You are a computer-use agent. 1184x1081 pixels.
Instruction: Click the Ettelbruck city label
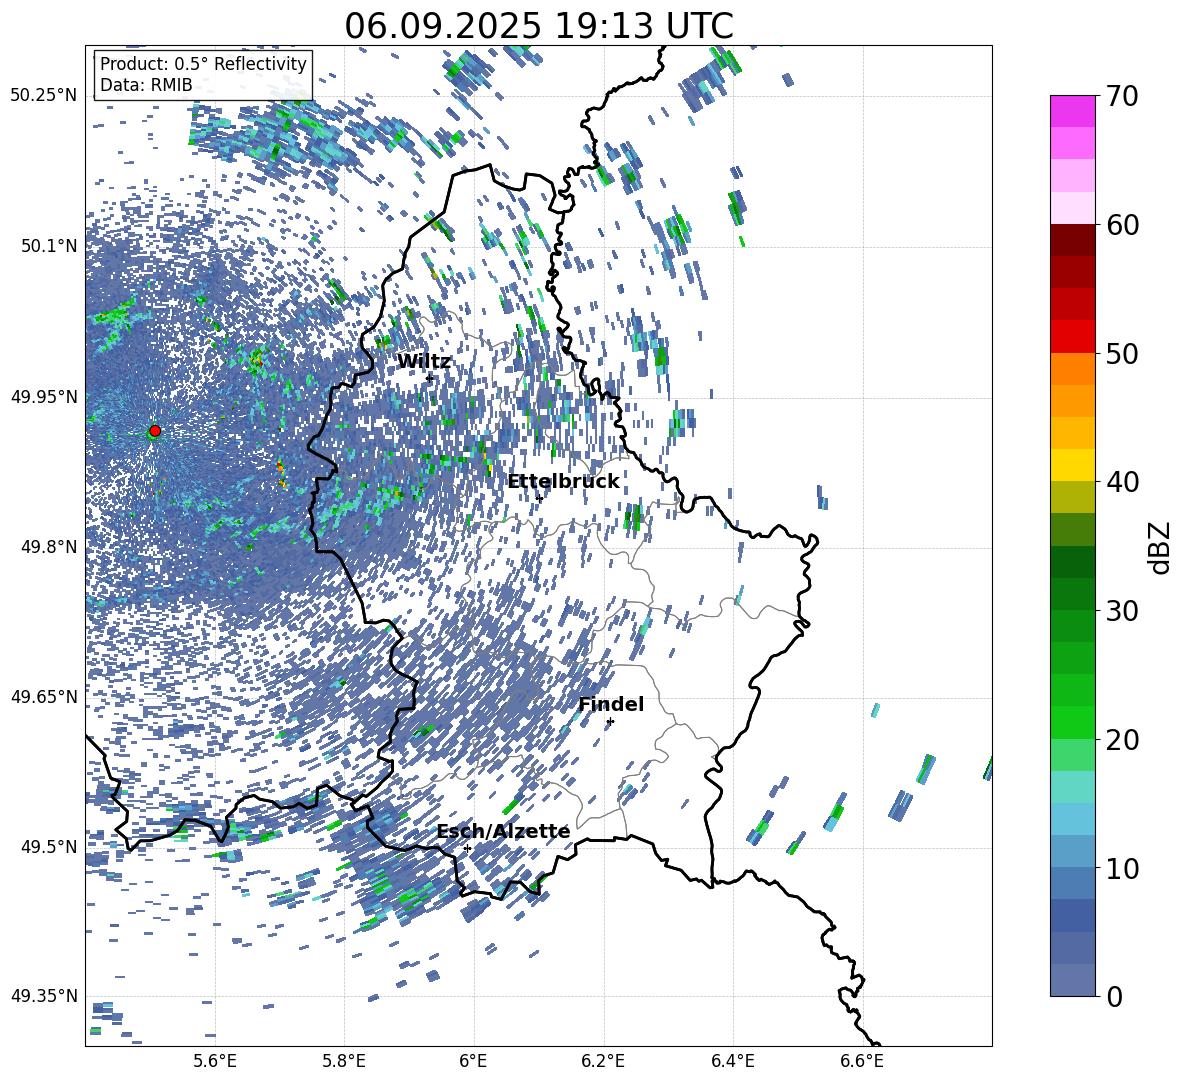coord(563,482)
